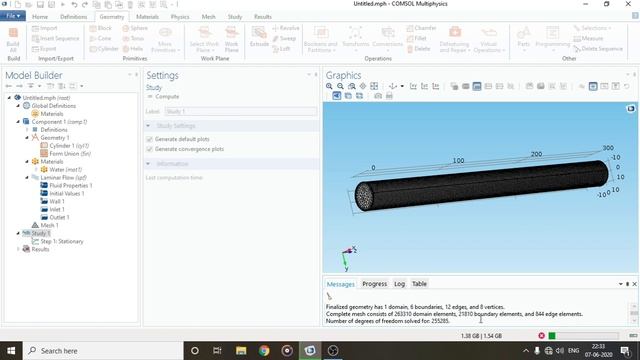Switch to the Definitions ribbon tab
640x360 pixels.
[73, 17]
